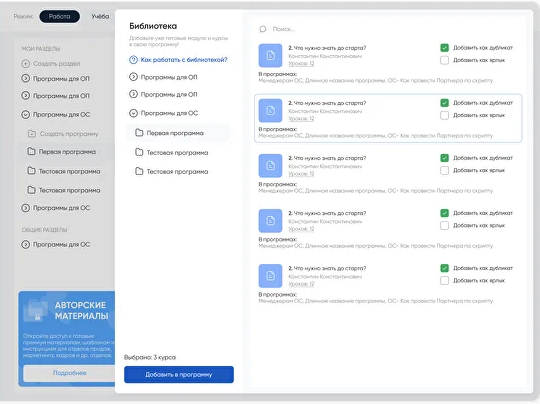Uncheck Добавить как дубликат on the first course
The height and width of the screenshot is (404, 540).
click(445, 48)
